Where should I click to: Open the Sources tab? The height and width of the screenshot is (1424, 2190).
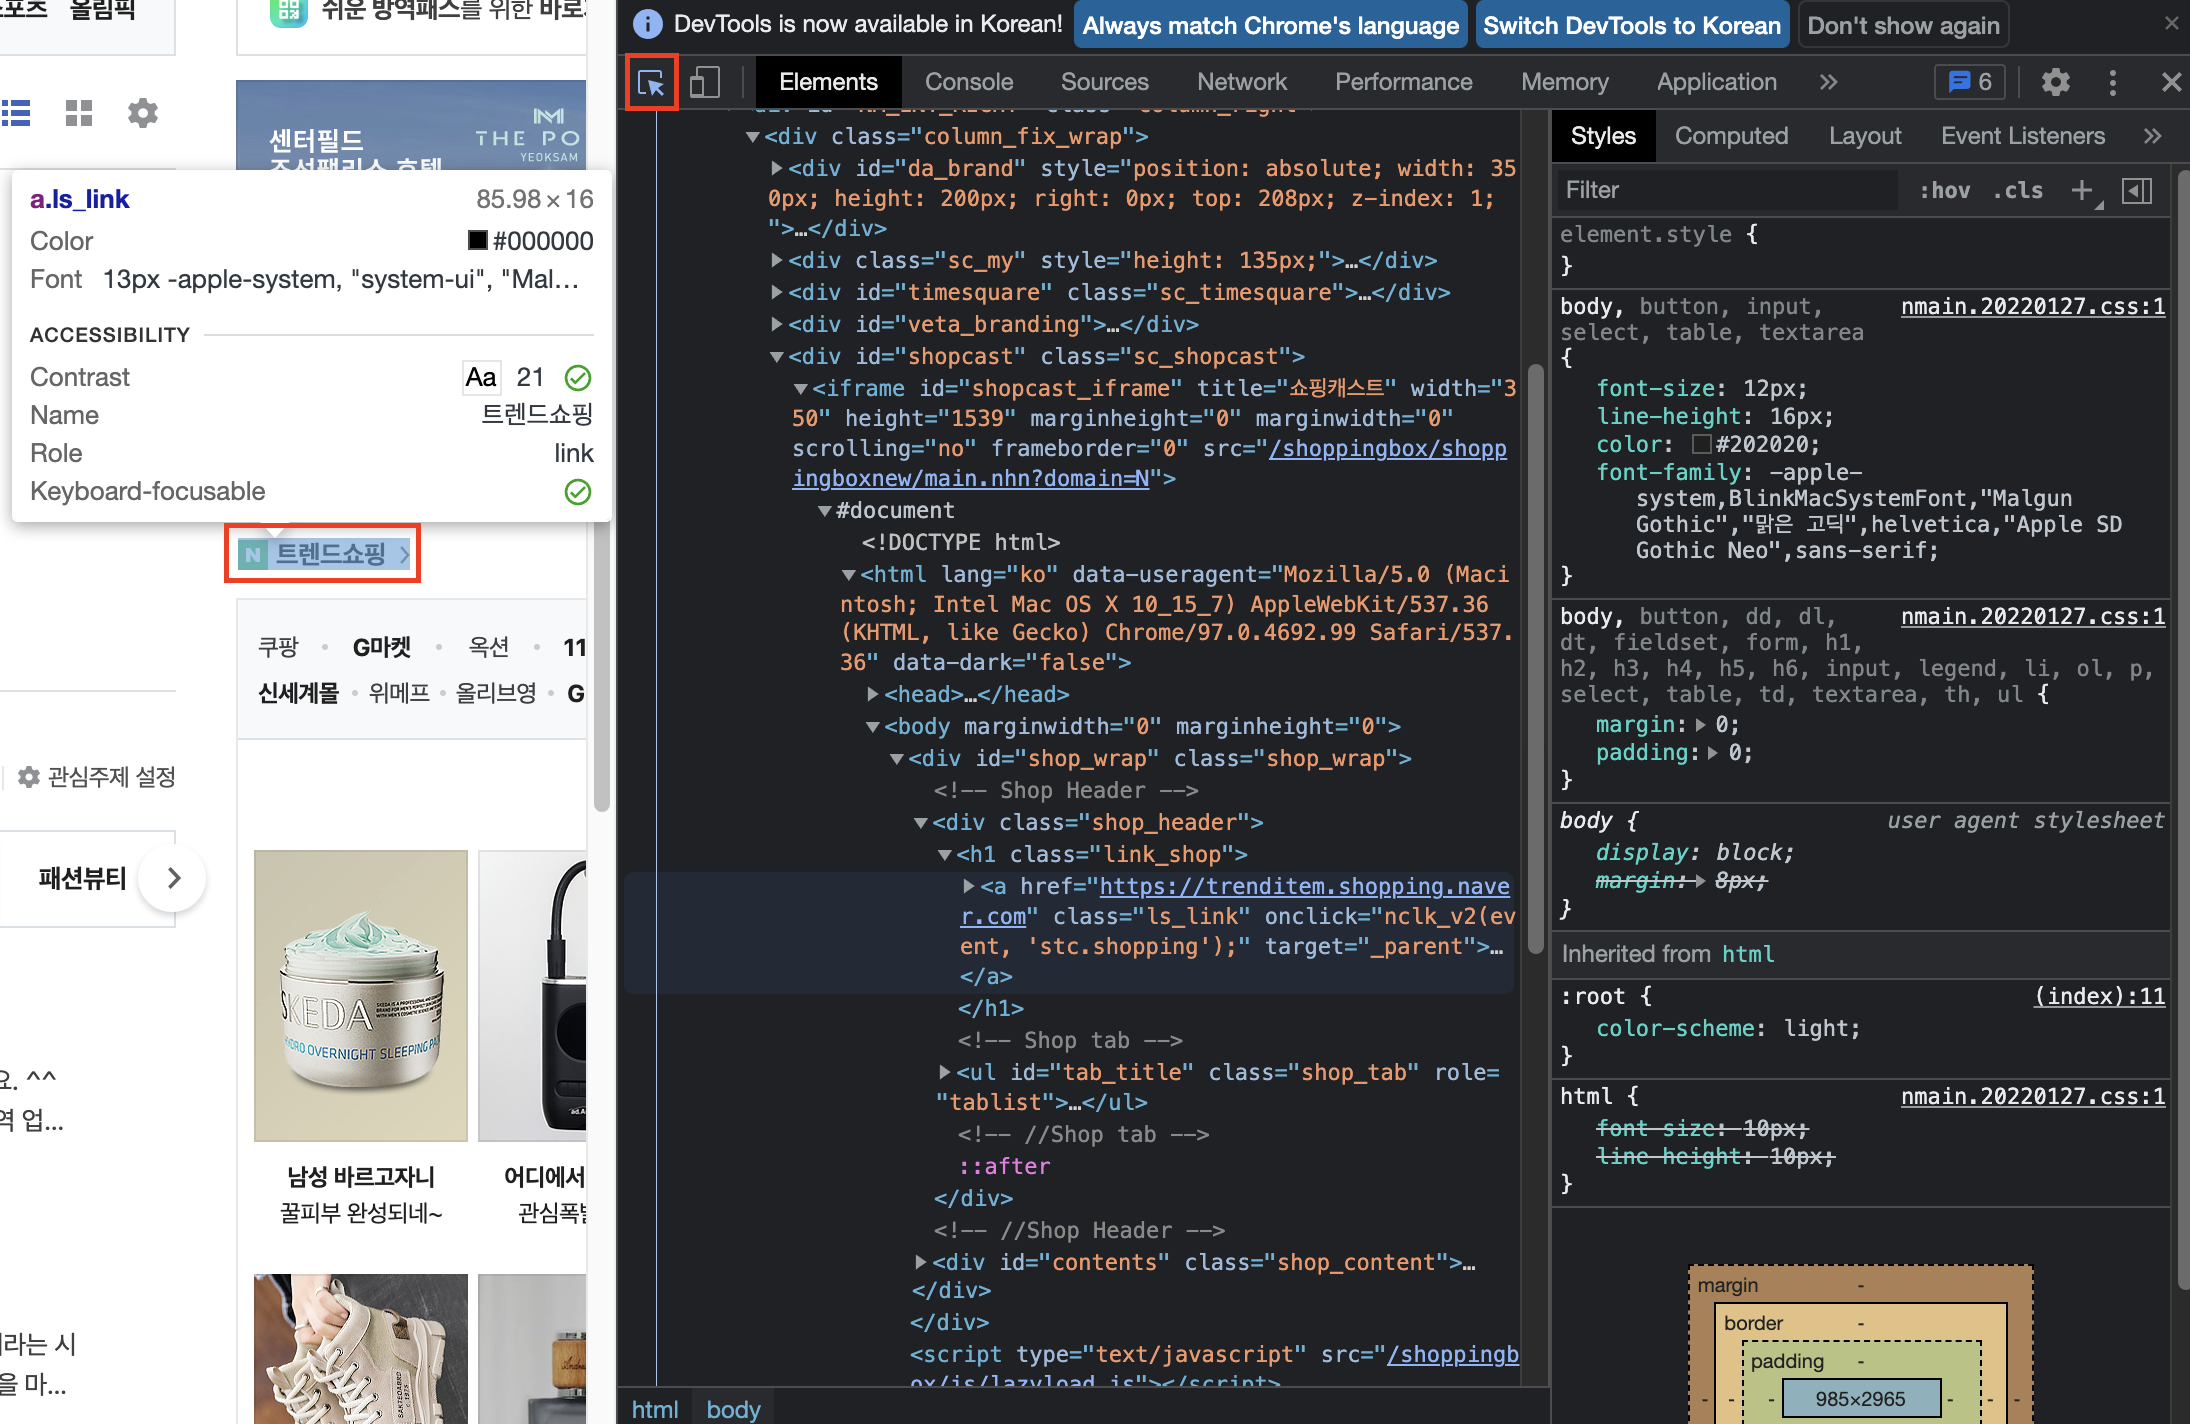coord(1105,82)
